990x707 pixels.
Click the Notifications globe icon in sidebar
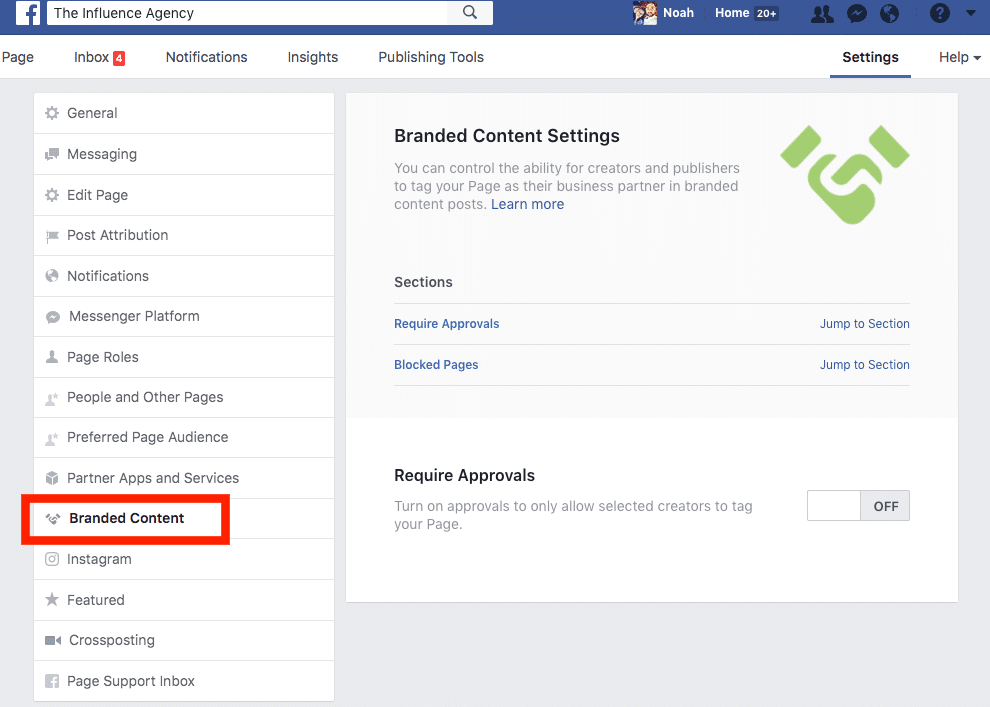(x=52, y=276)
